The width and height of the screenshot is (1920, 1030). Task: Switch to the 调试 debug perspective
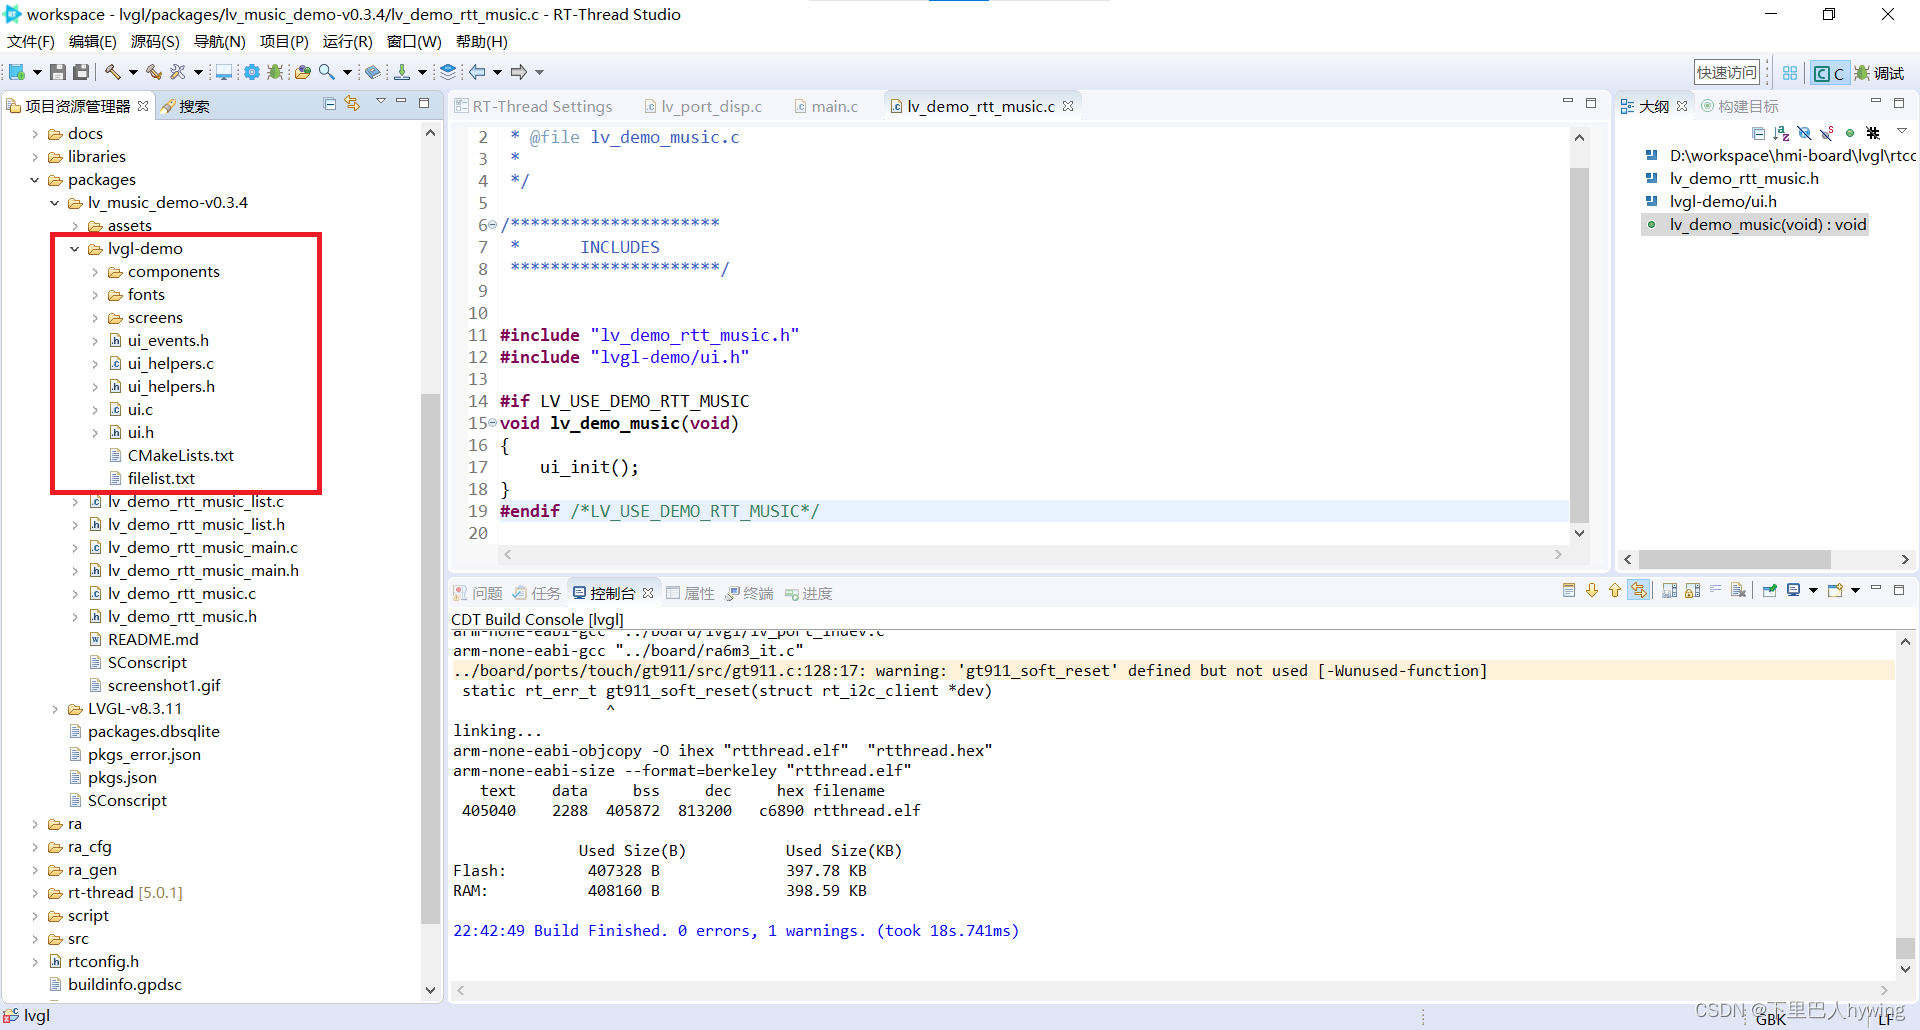point(1879,73)
